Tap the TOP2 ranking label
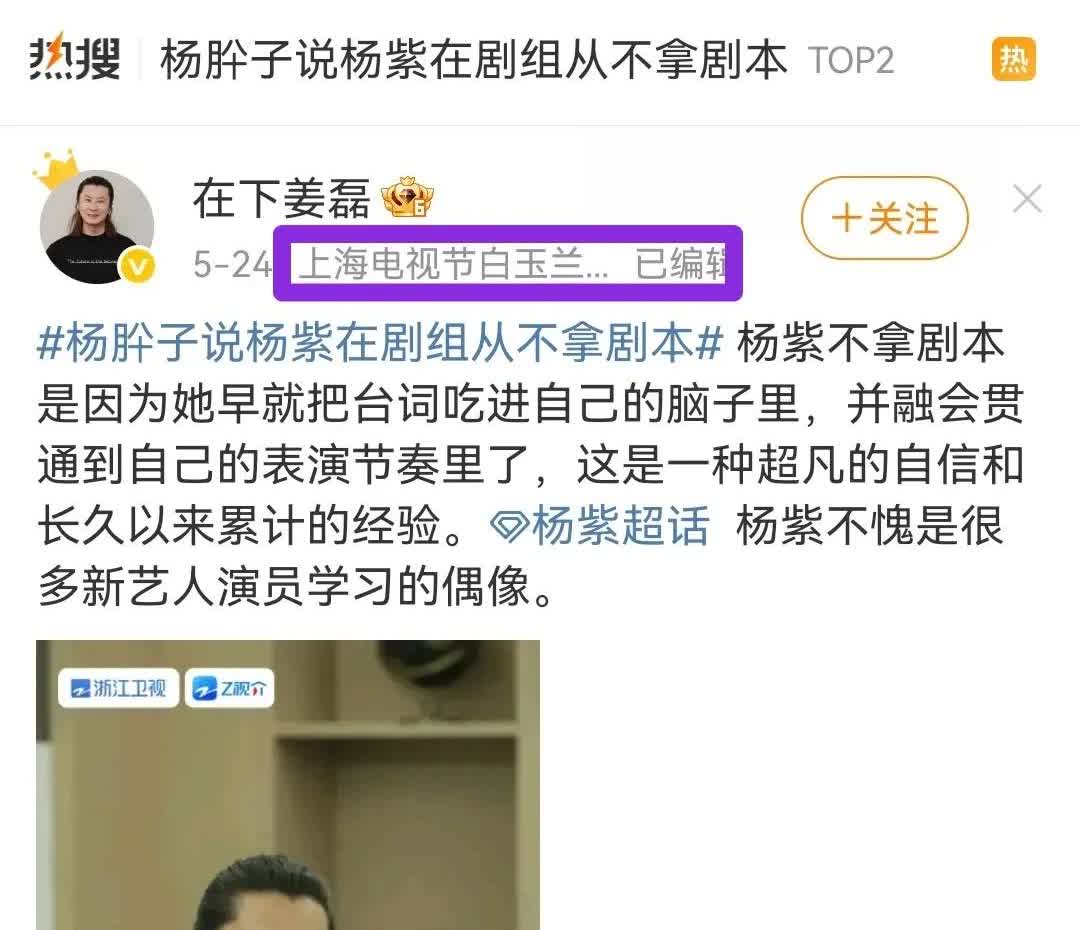 coord(851,61)
